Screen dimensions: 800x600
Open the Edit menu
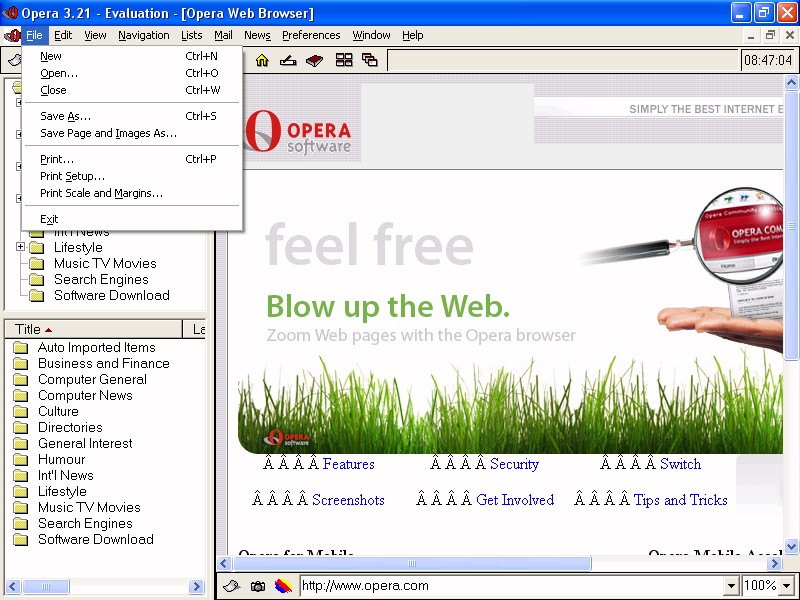point(63,35)
